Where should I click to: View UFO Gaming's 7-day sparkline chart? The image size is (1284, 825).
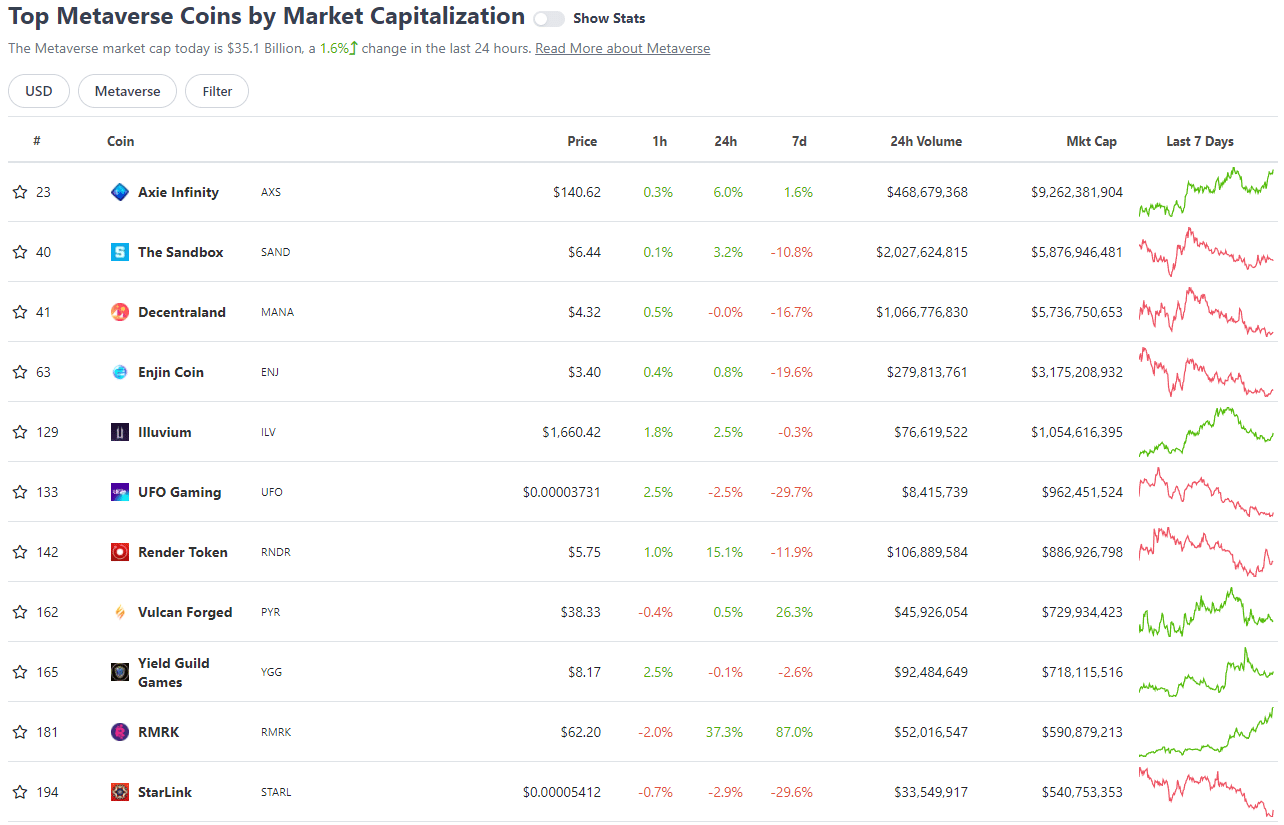point(1207,492)
